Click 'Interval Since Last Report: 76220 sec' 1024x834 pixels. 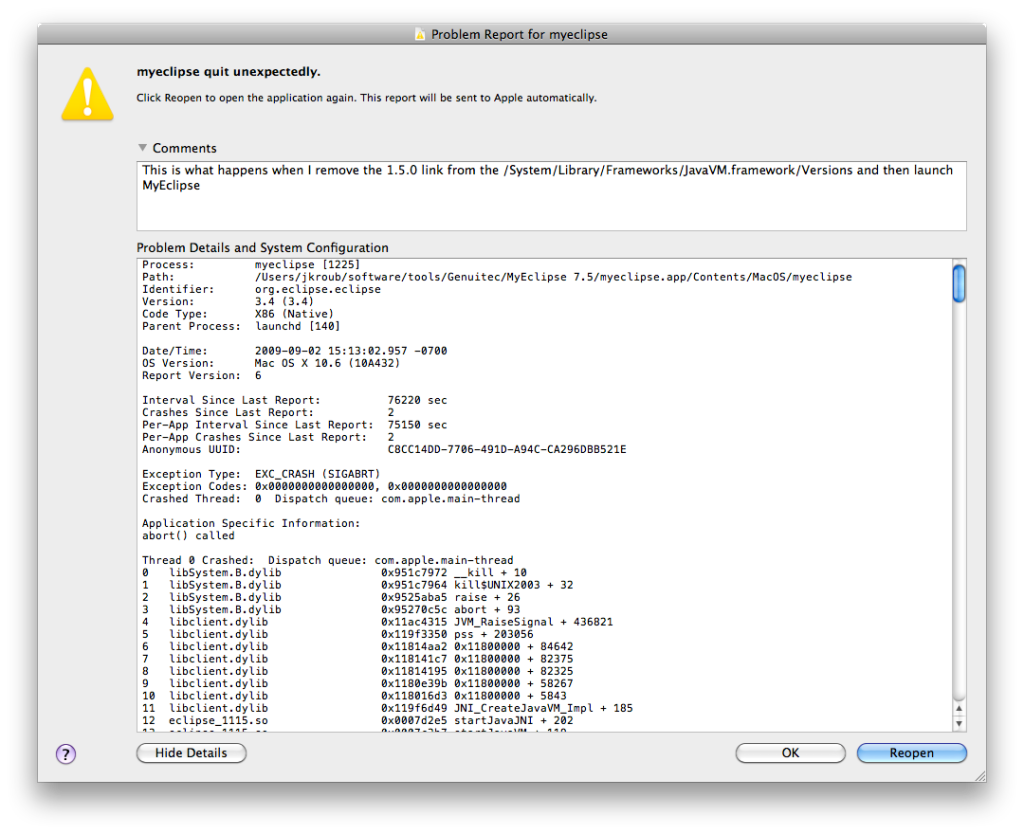pos(295,400)
